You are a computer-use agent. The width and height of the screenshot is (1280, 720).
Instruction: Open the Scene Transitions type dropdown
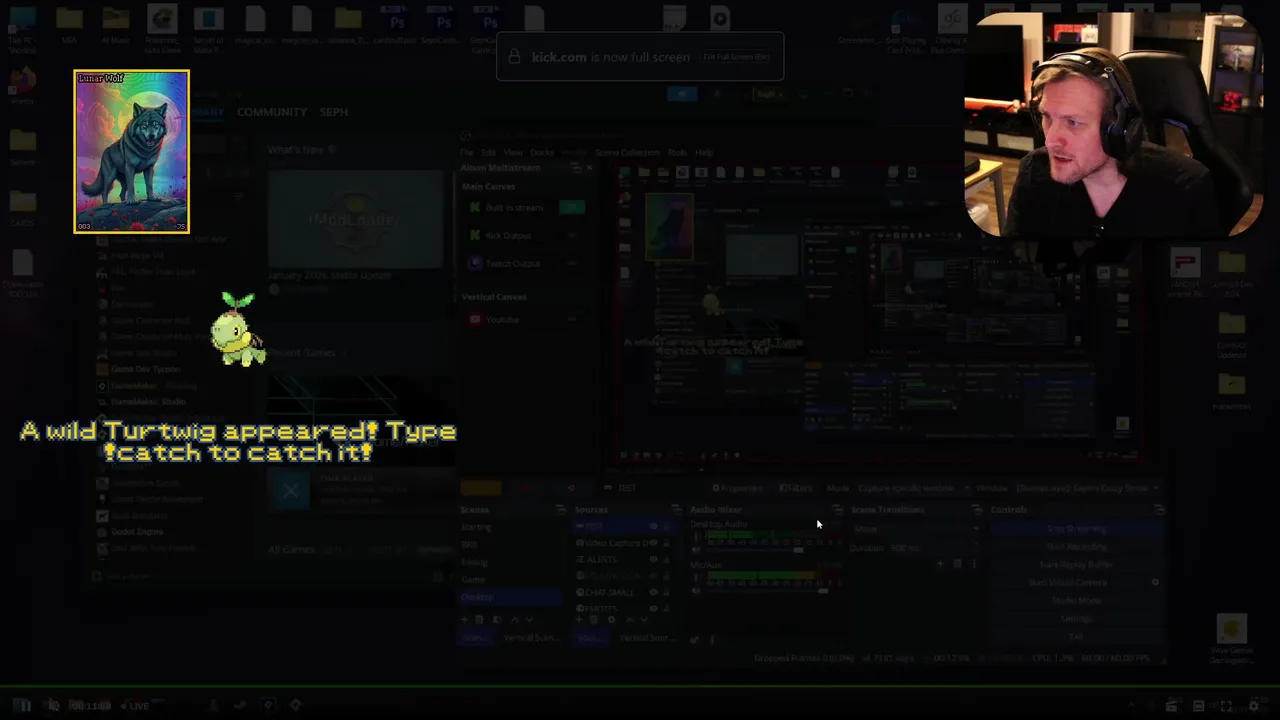916,529
